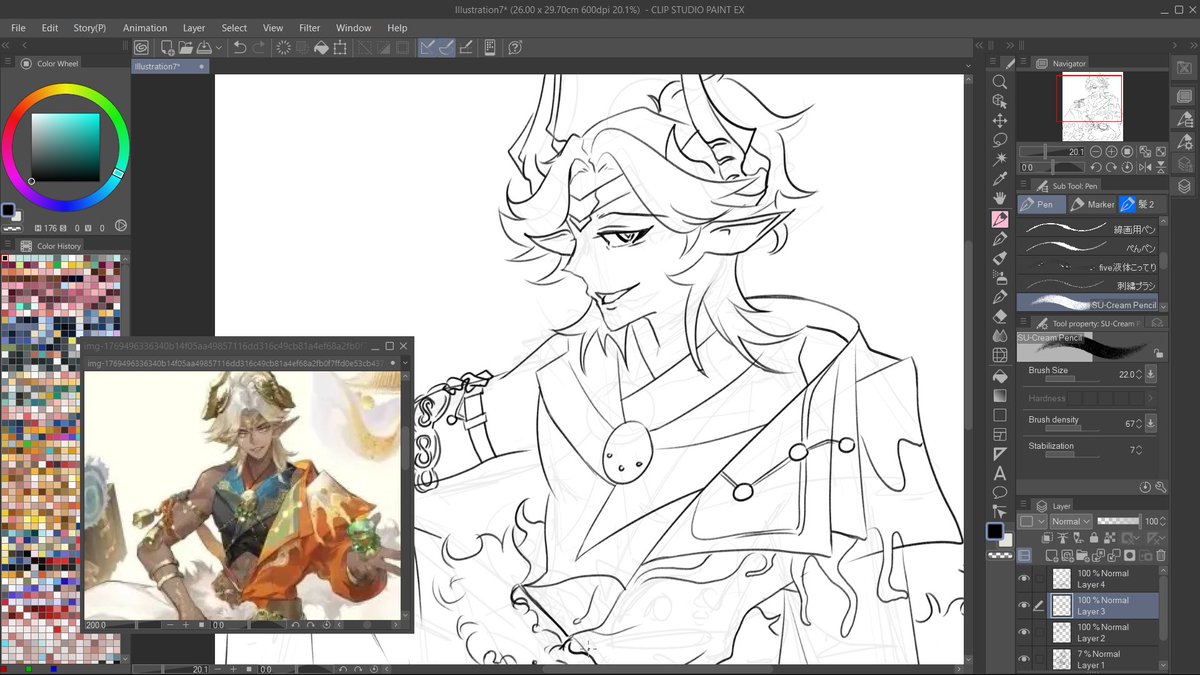Viewport: 1200px width, 675px height.
Task: Click the Save icon in command bar
Action: [x=204, y=47]
